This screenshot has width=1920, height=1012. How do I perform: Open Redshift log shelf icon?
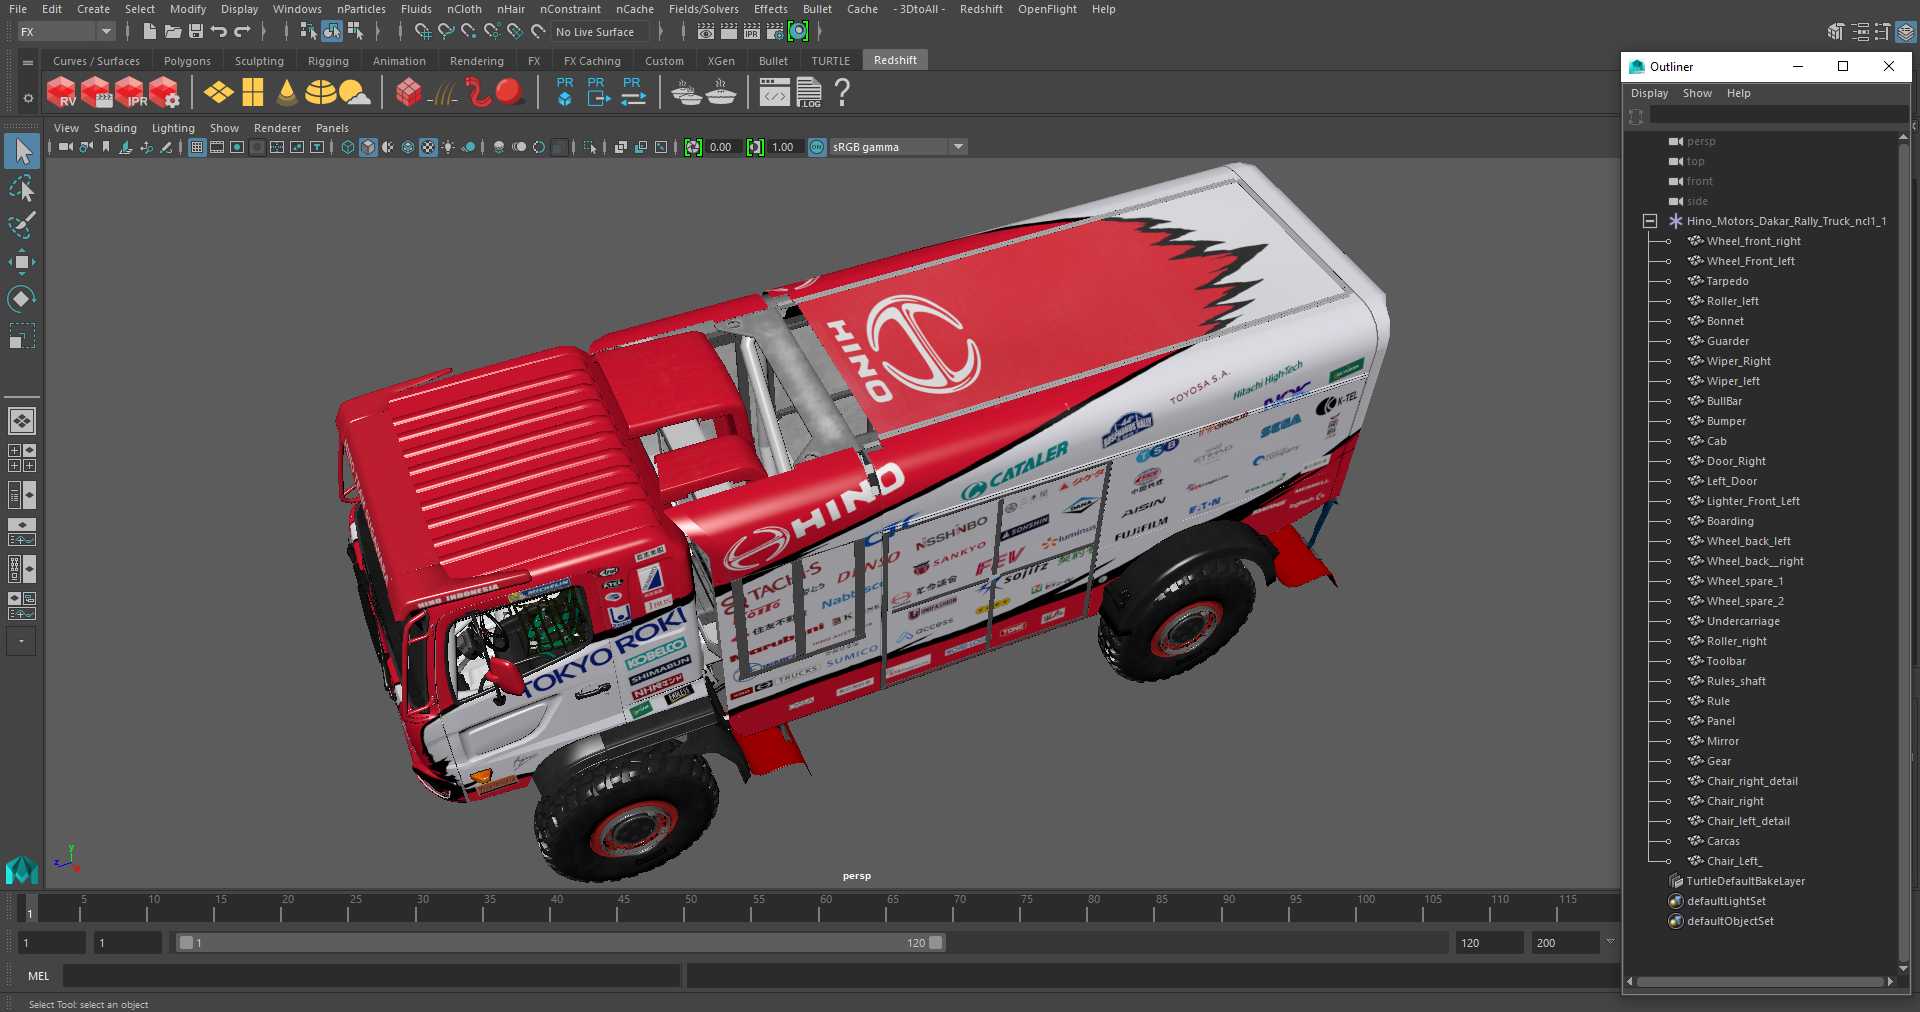809,93
